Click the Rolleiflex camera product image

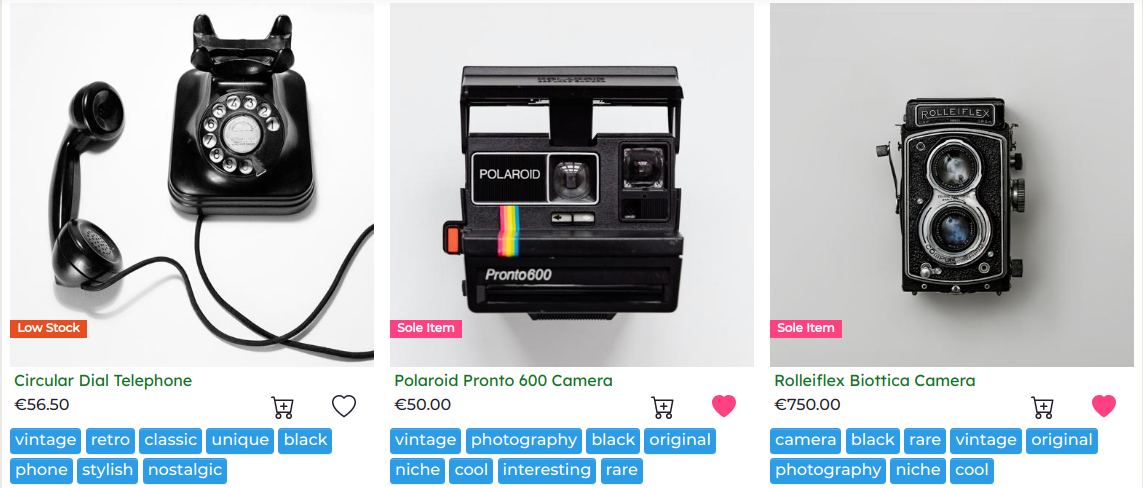(951, 185)
